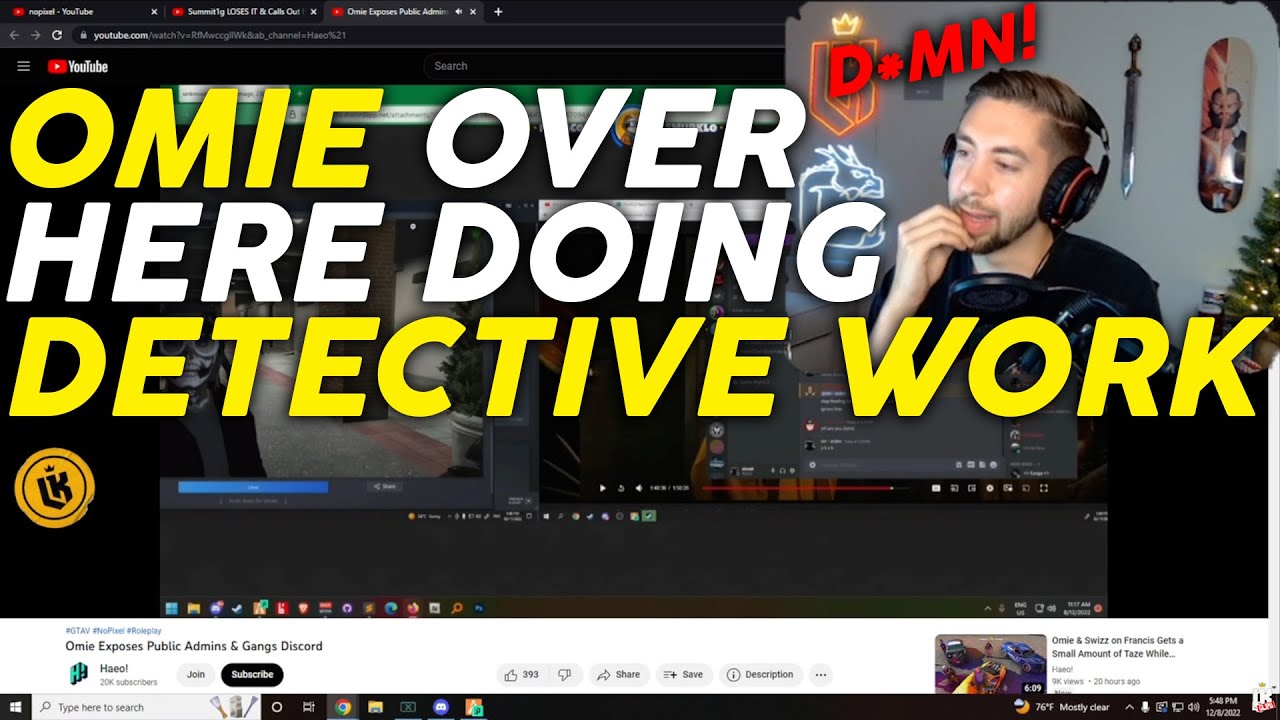Open Discord from the taskbar
This screenshot has height=720, width=1280.
coord(441,707)
